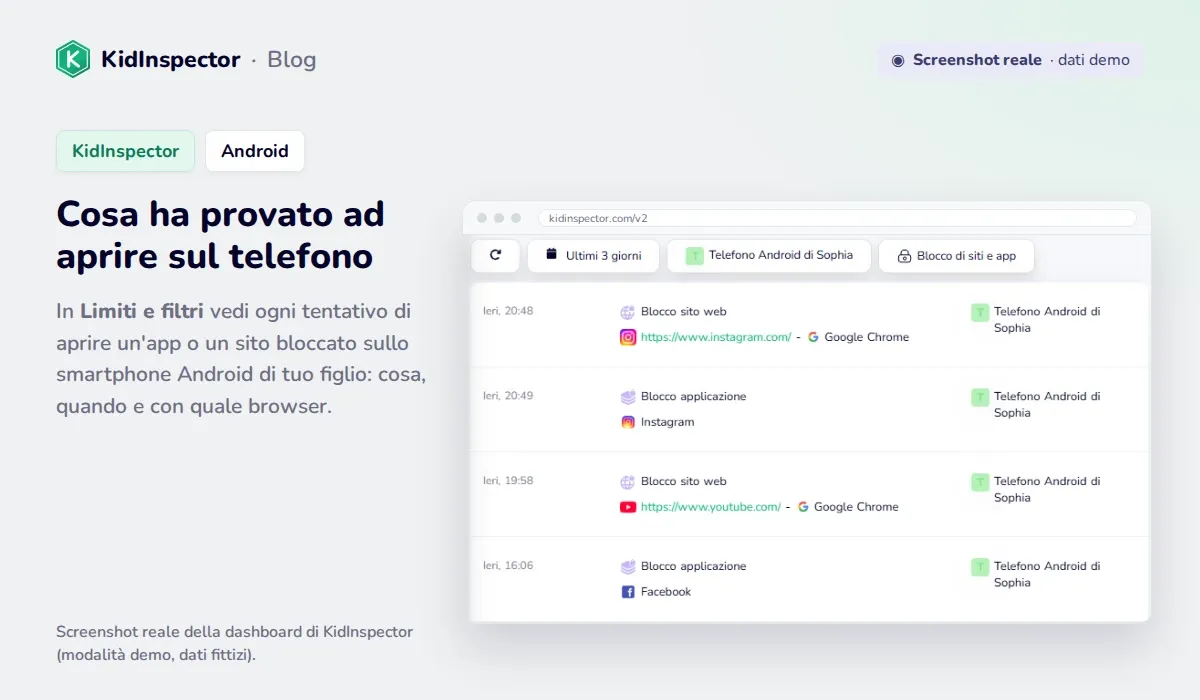The height and width of the screenshot is (700, 1200).
Task: Click the green T device avatar in the 20:48 row
Action: 980,313
